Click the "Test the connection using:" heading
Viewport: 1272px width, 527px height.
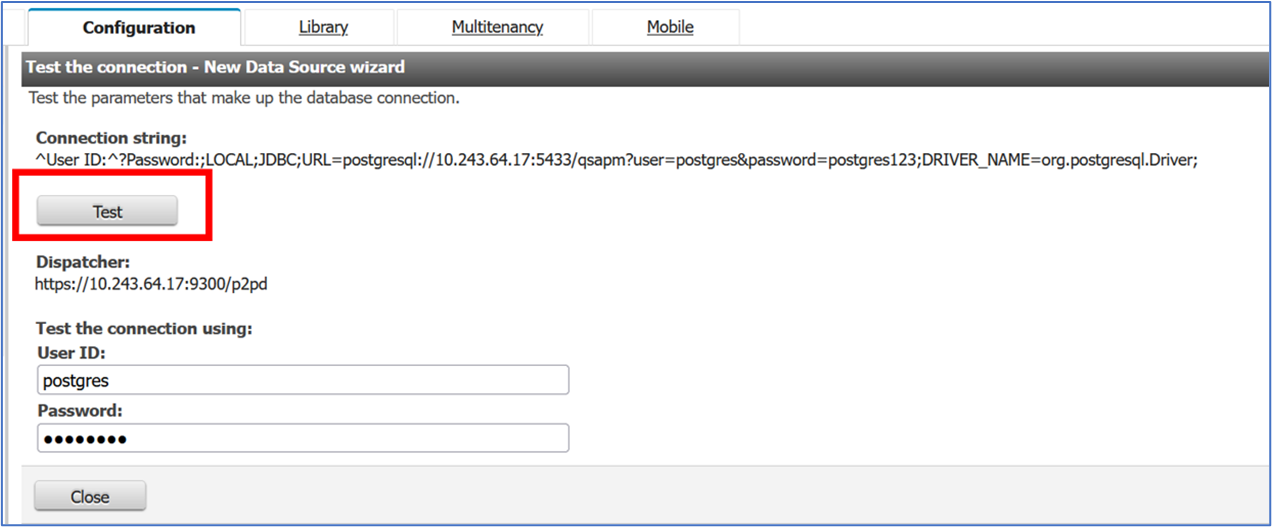click(x=144, y=328)
